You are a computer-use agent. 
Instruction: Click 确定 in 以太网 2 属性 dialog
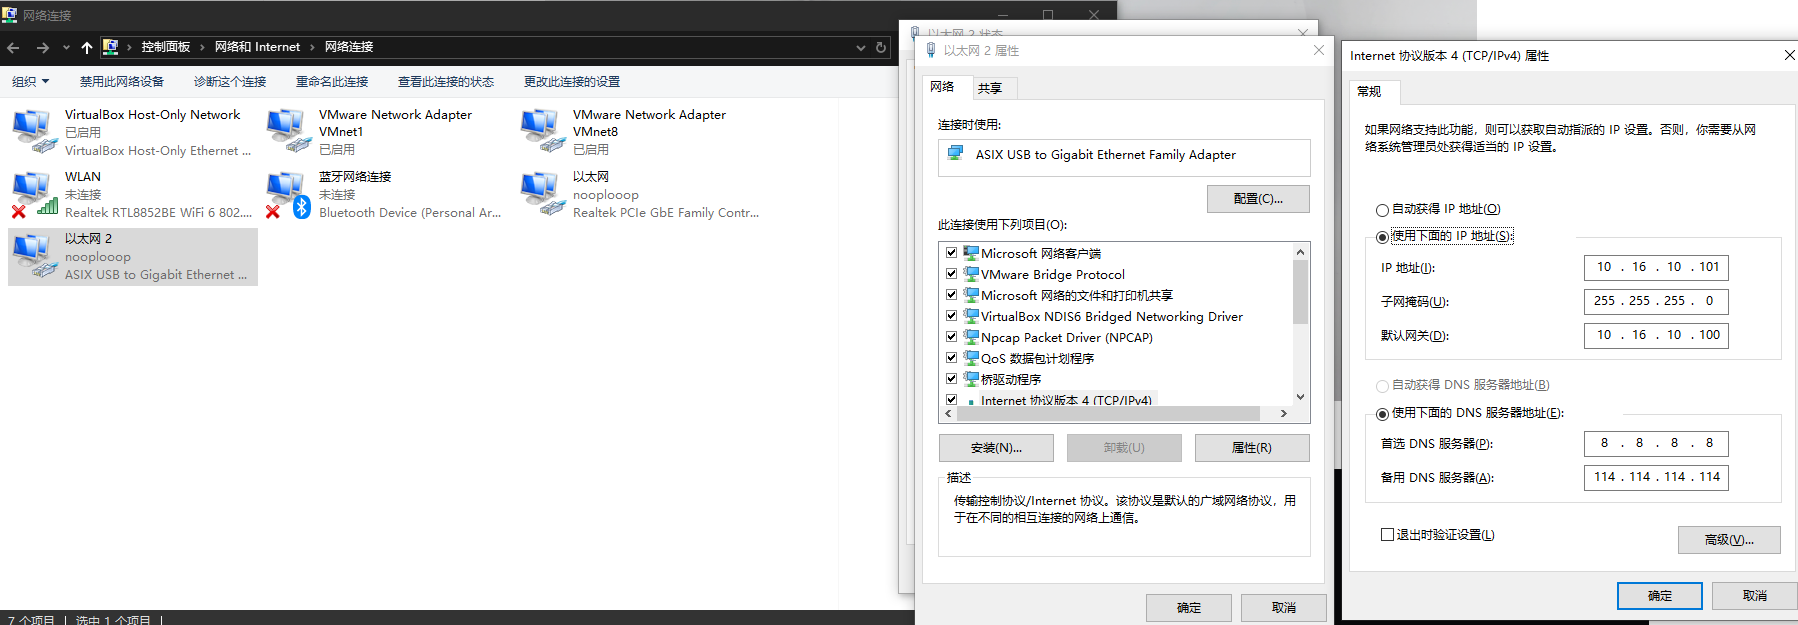click(x=1189, y=608)
